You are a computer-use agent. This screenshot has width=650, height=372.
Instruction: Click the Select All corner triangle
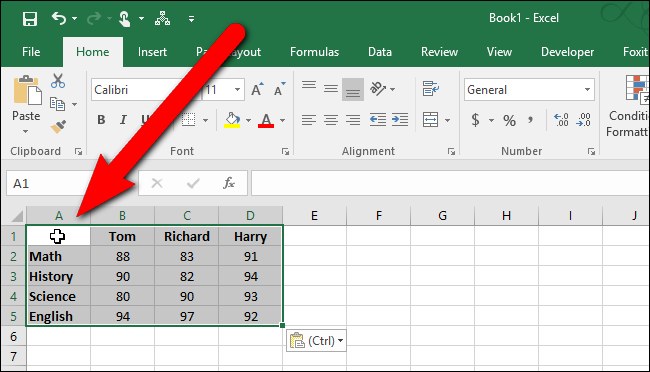pos(17,216)
